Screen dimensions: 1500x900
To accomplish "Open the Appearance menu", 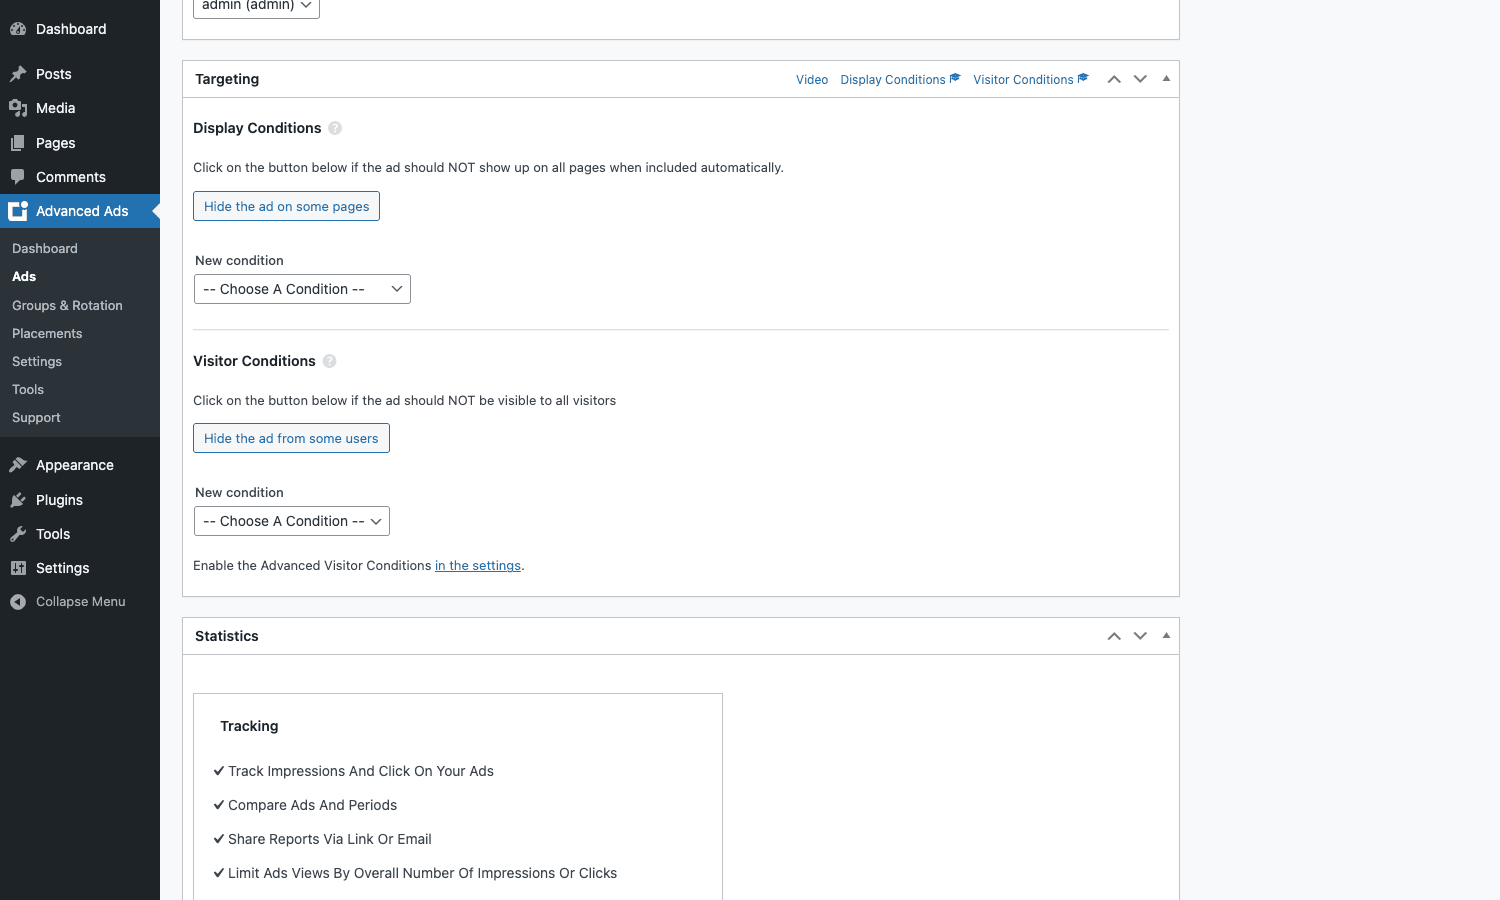I will (75, 465).
